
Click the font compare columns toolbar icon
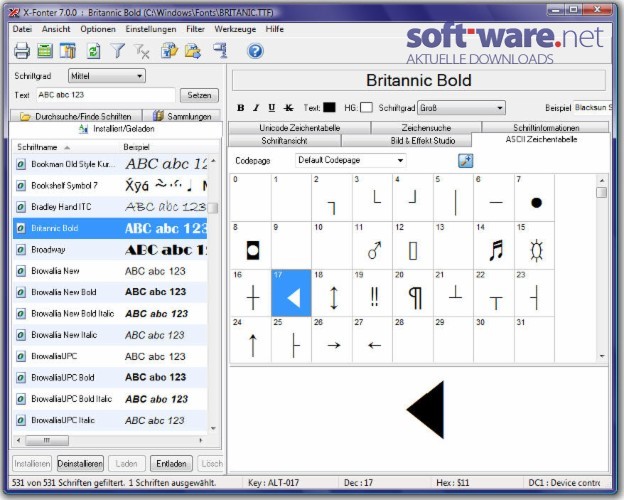click(x=68, y=51)
